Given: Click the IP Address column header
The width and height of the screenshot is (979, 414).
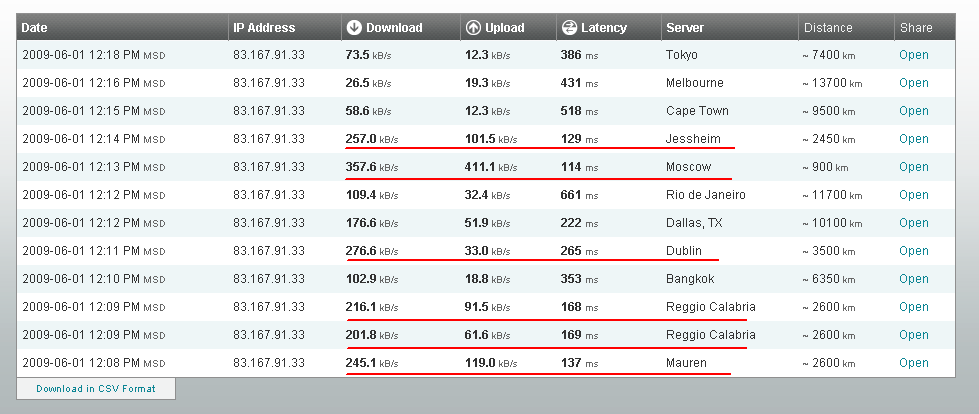Looking at the screenshot, I should pyautogui.click(x=264, y=28).
